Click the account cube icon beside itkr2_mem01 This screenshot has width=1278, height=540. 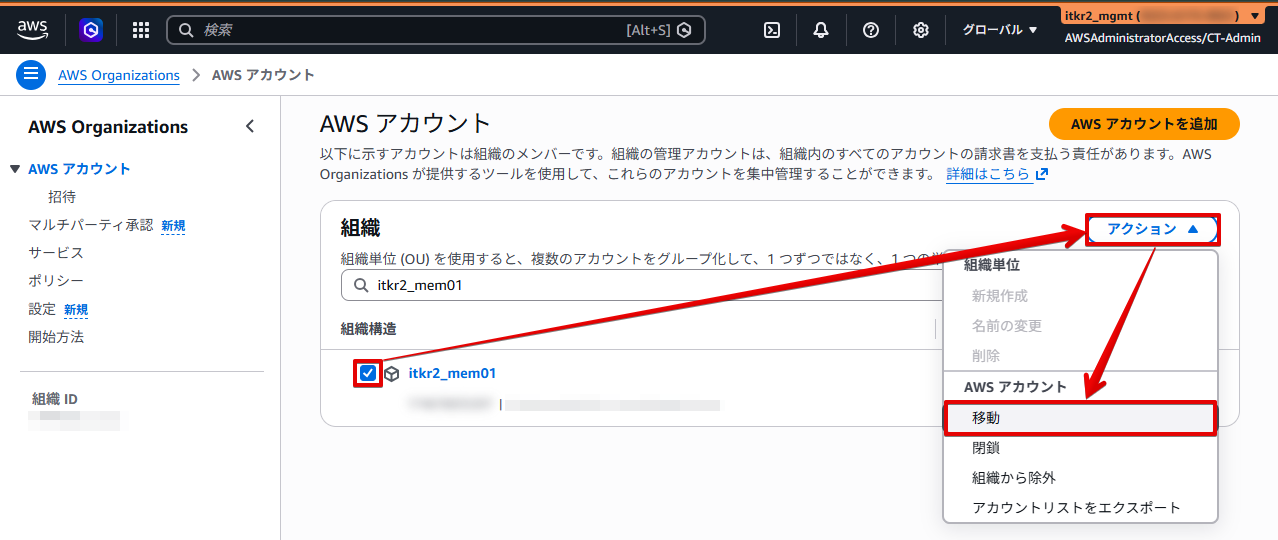click(x=392, y=374)
